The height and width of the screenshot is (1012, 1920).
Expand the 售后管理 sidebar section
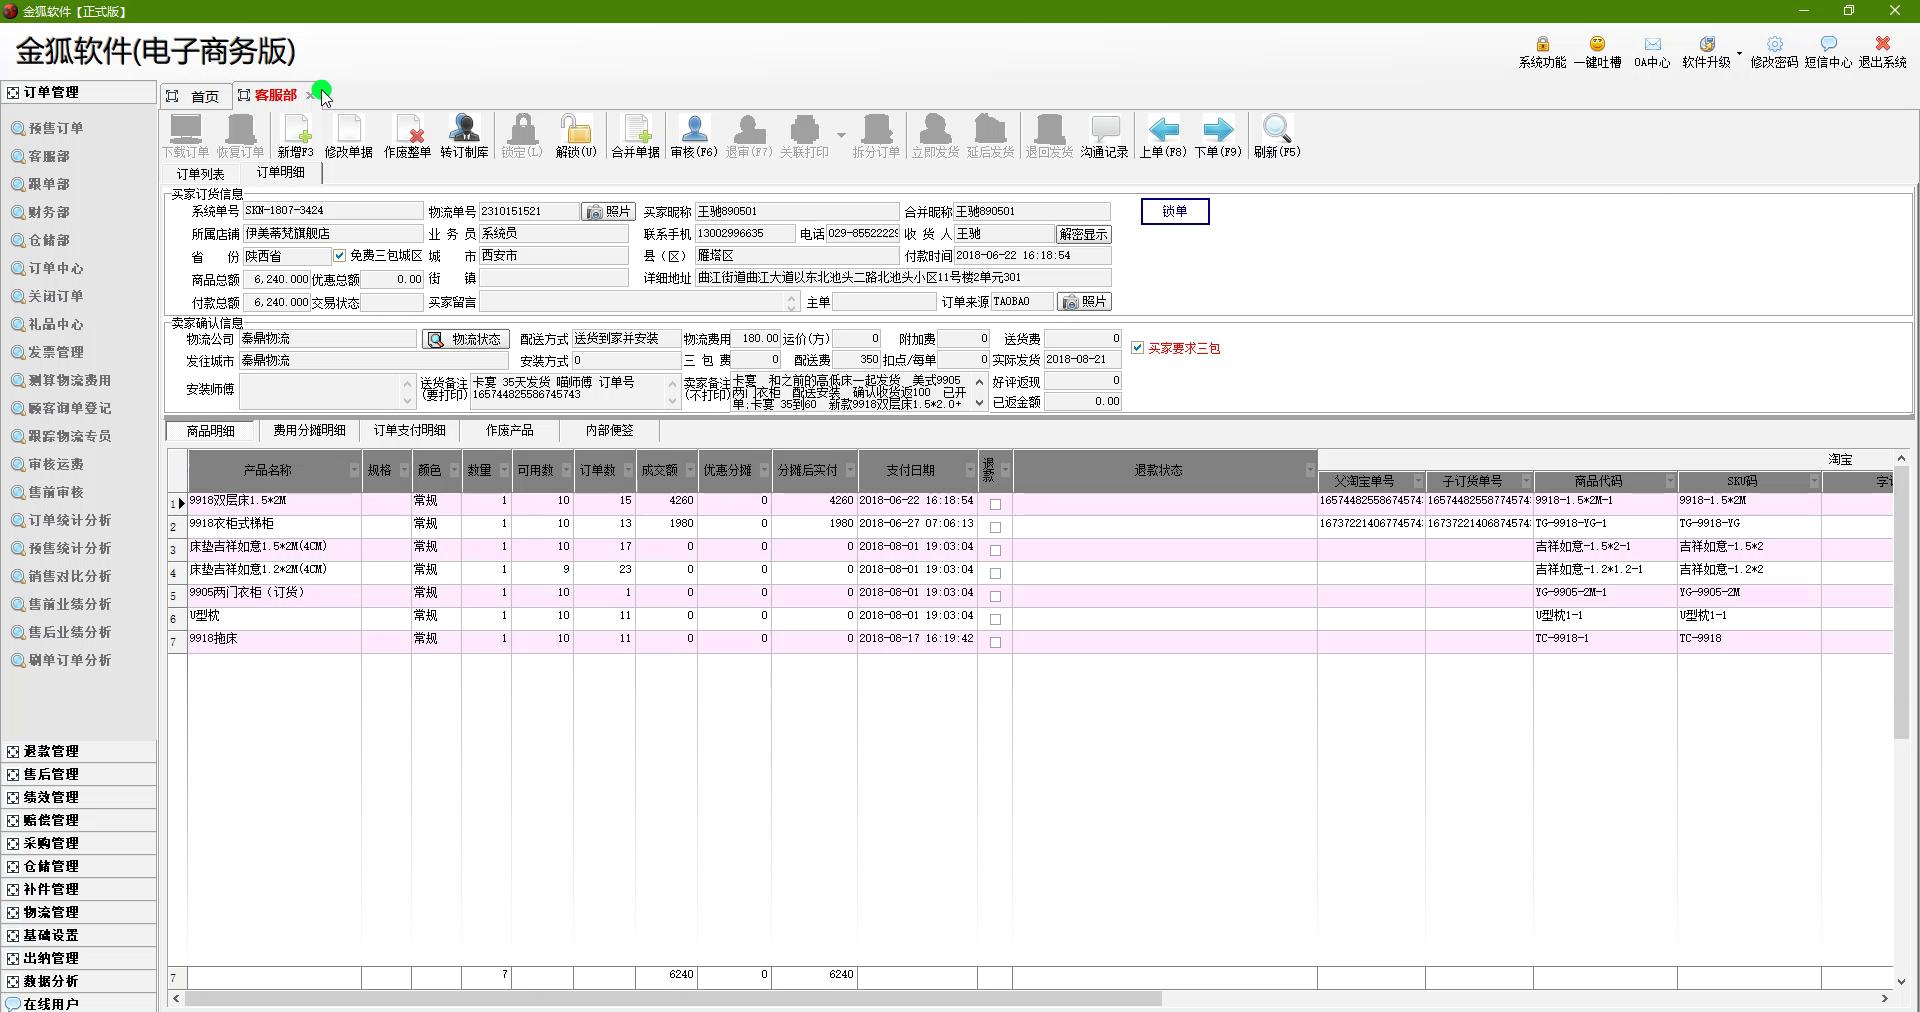tap(79, 774)
